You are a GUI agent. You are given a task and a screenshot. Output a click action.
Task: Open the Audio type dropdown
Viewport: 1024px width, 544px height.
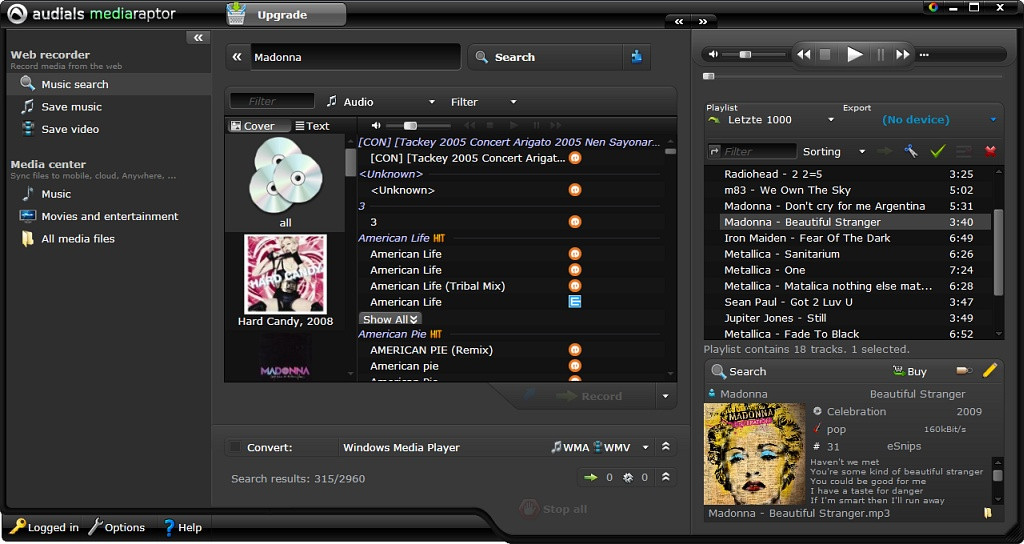click(381, 102)
